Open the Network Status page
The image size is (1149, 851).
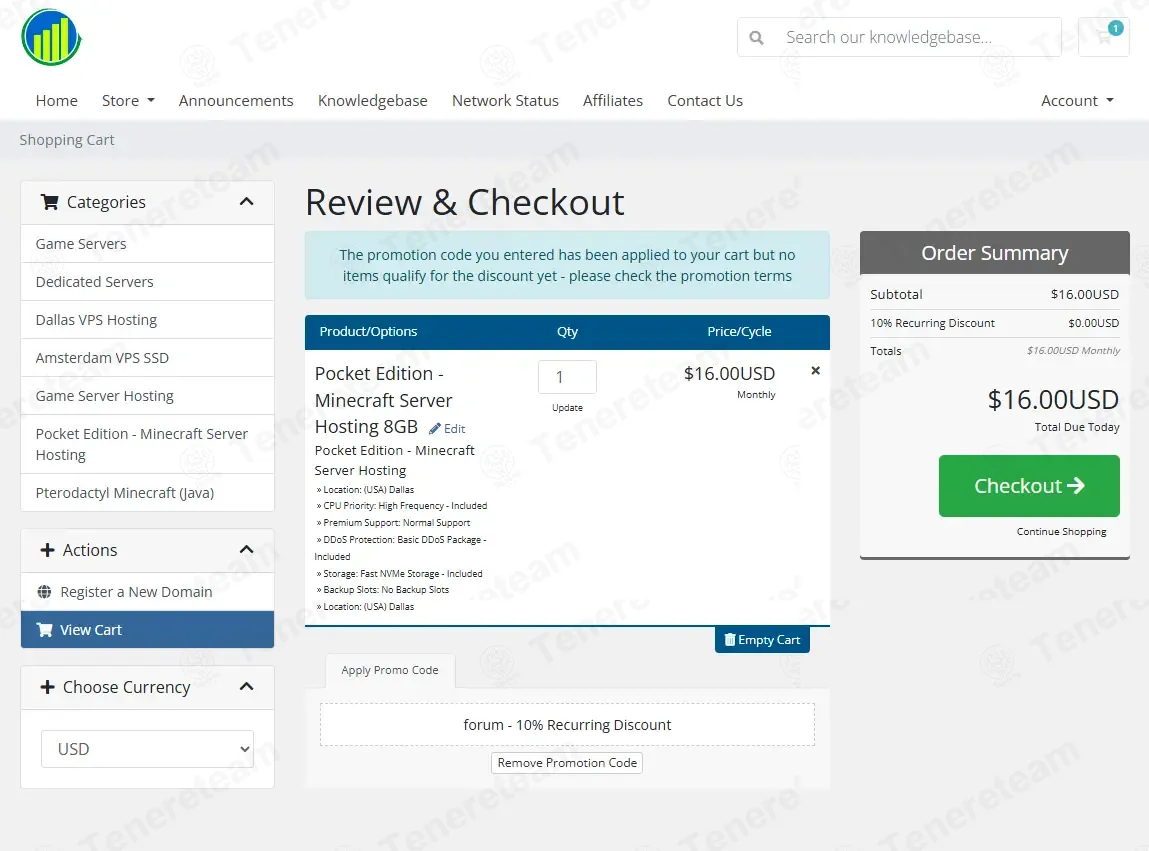pos(505,100)
